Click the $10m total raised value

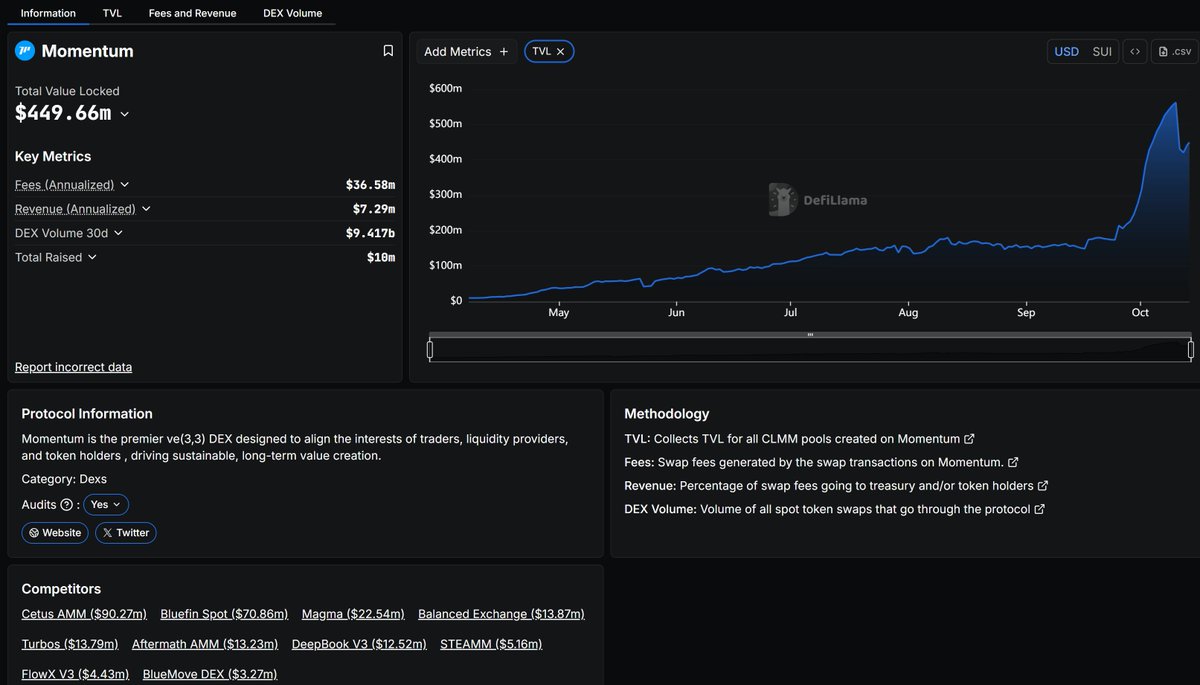[x=381, y=257]
